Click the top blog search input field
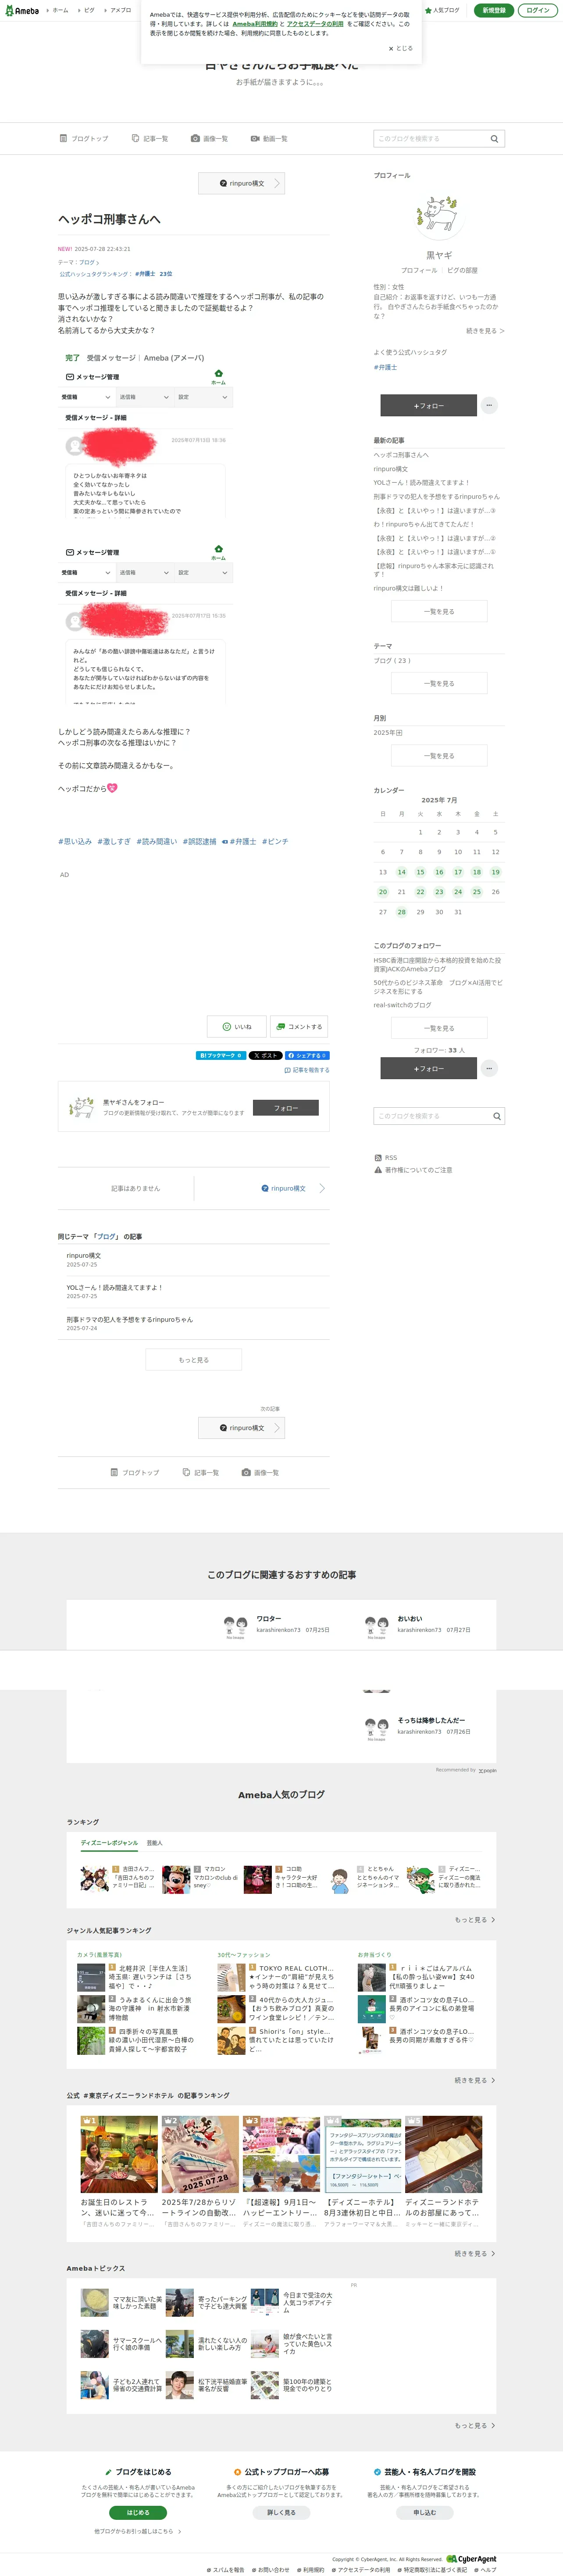Viewport: 563px width, 2576px height. coord(430,139)
